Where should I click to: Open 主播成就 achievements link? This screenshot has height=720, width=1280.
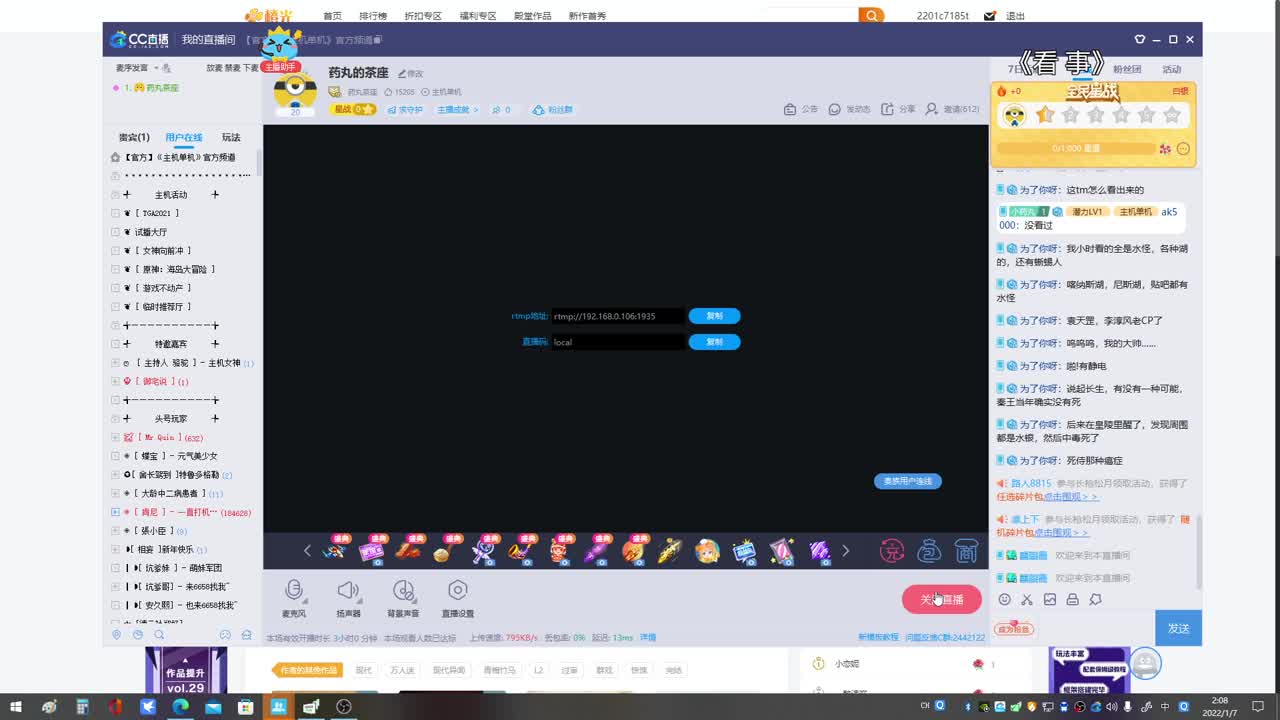(x=458, y=110)
